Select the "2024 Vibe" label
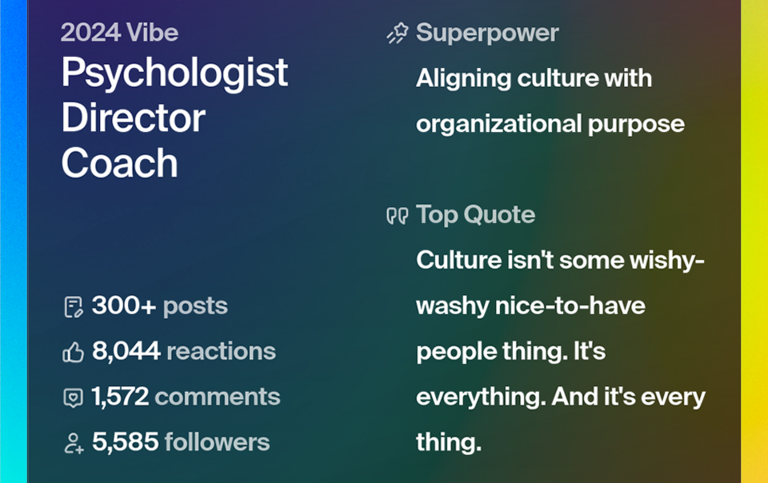Image resolution: width=768 pixels, height=483 pixels. (x=119, y=32)
